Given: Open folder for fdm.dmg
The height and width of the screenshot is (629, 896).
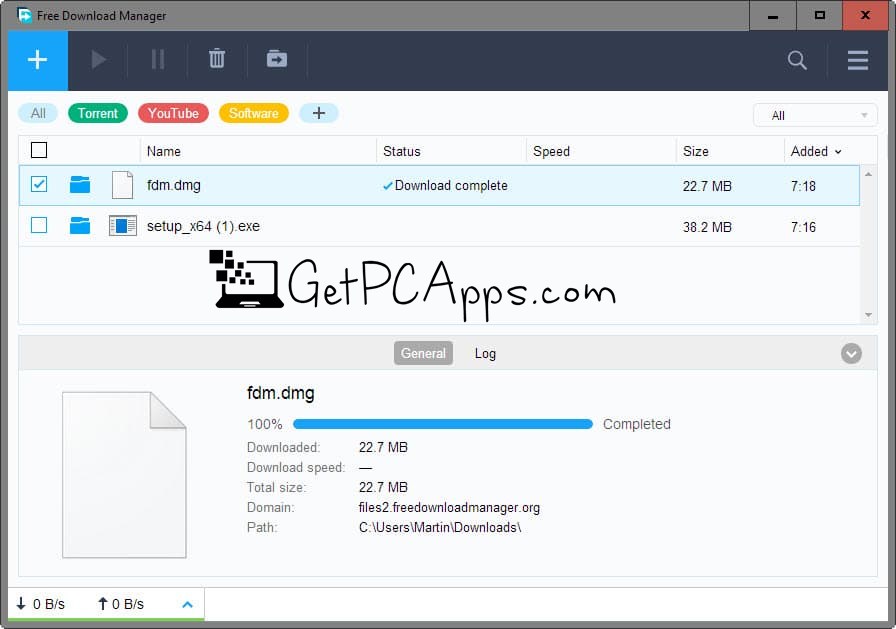Looking at the screenshot, I should [x=80, y=185].
